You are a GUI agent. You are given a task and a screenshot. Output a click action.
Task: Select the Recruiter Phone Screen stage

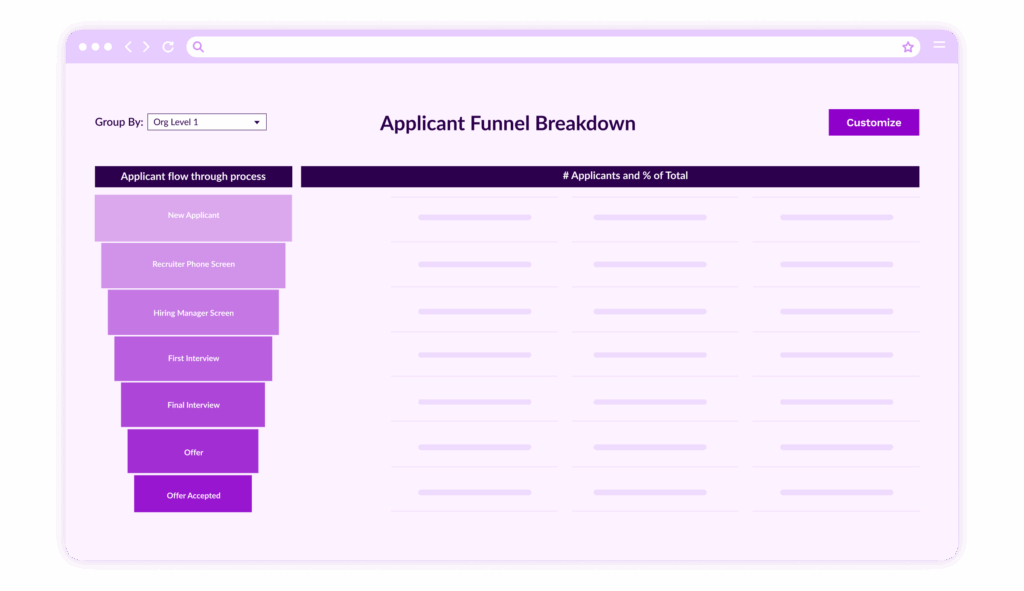193,265
